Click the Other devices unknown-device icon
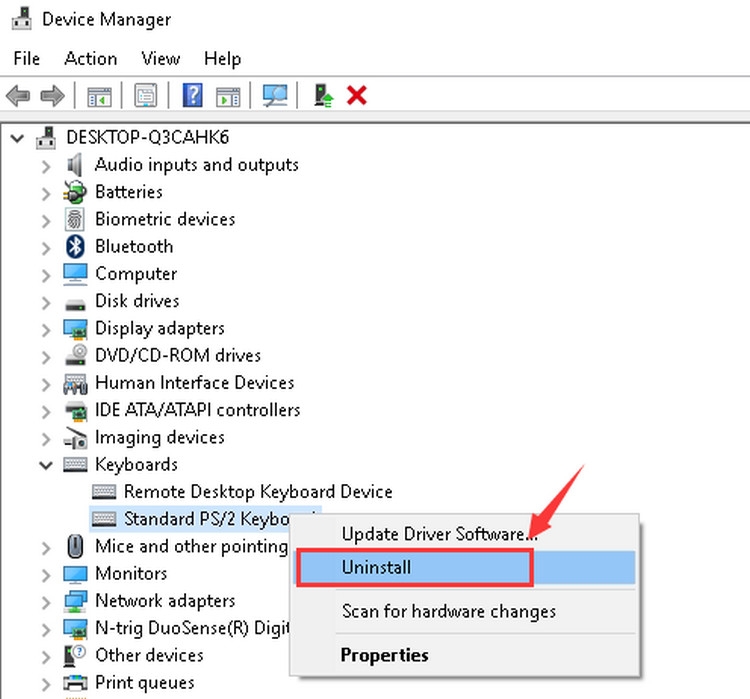 [75, 655]
